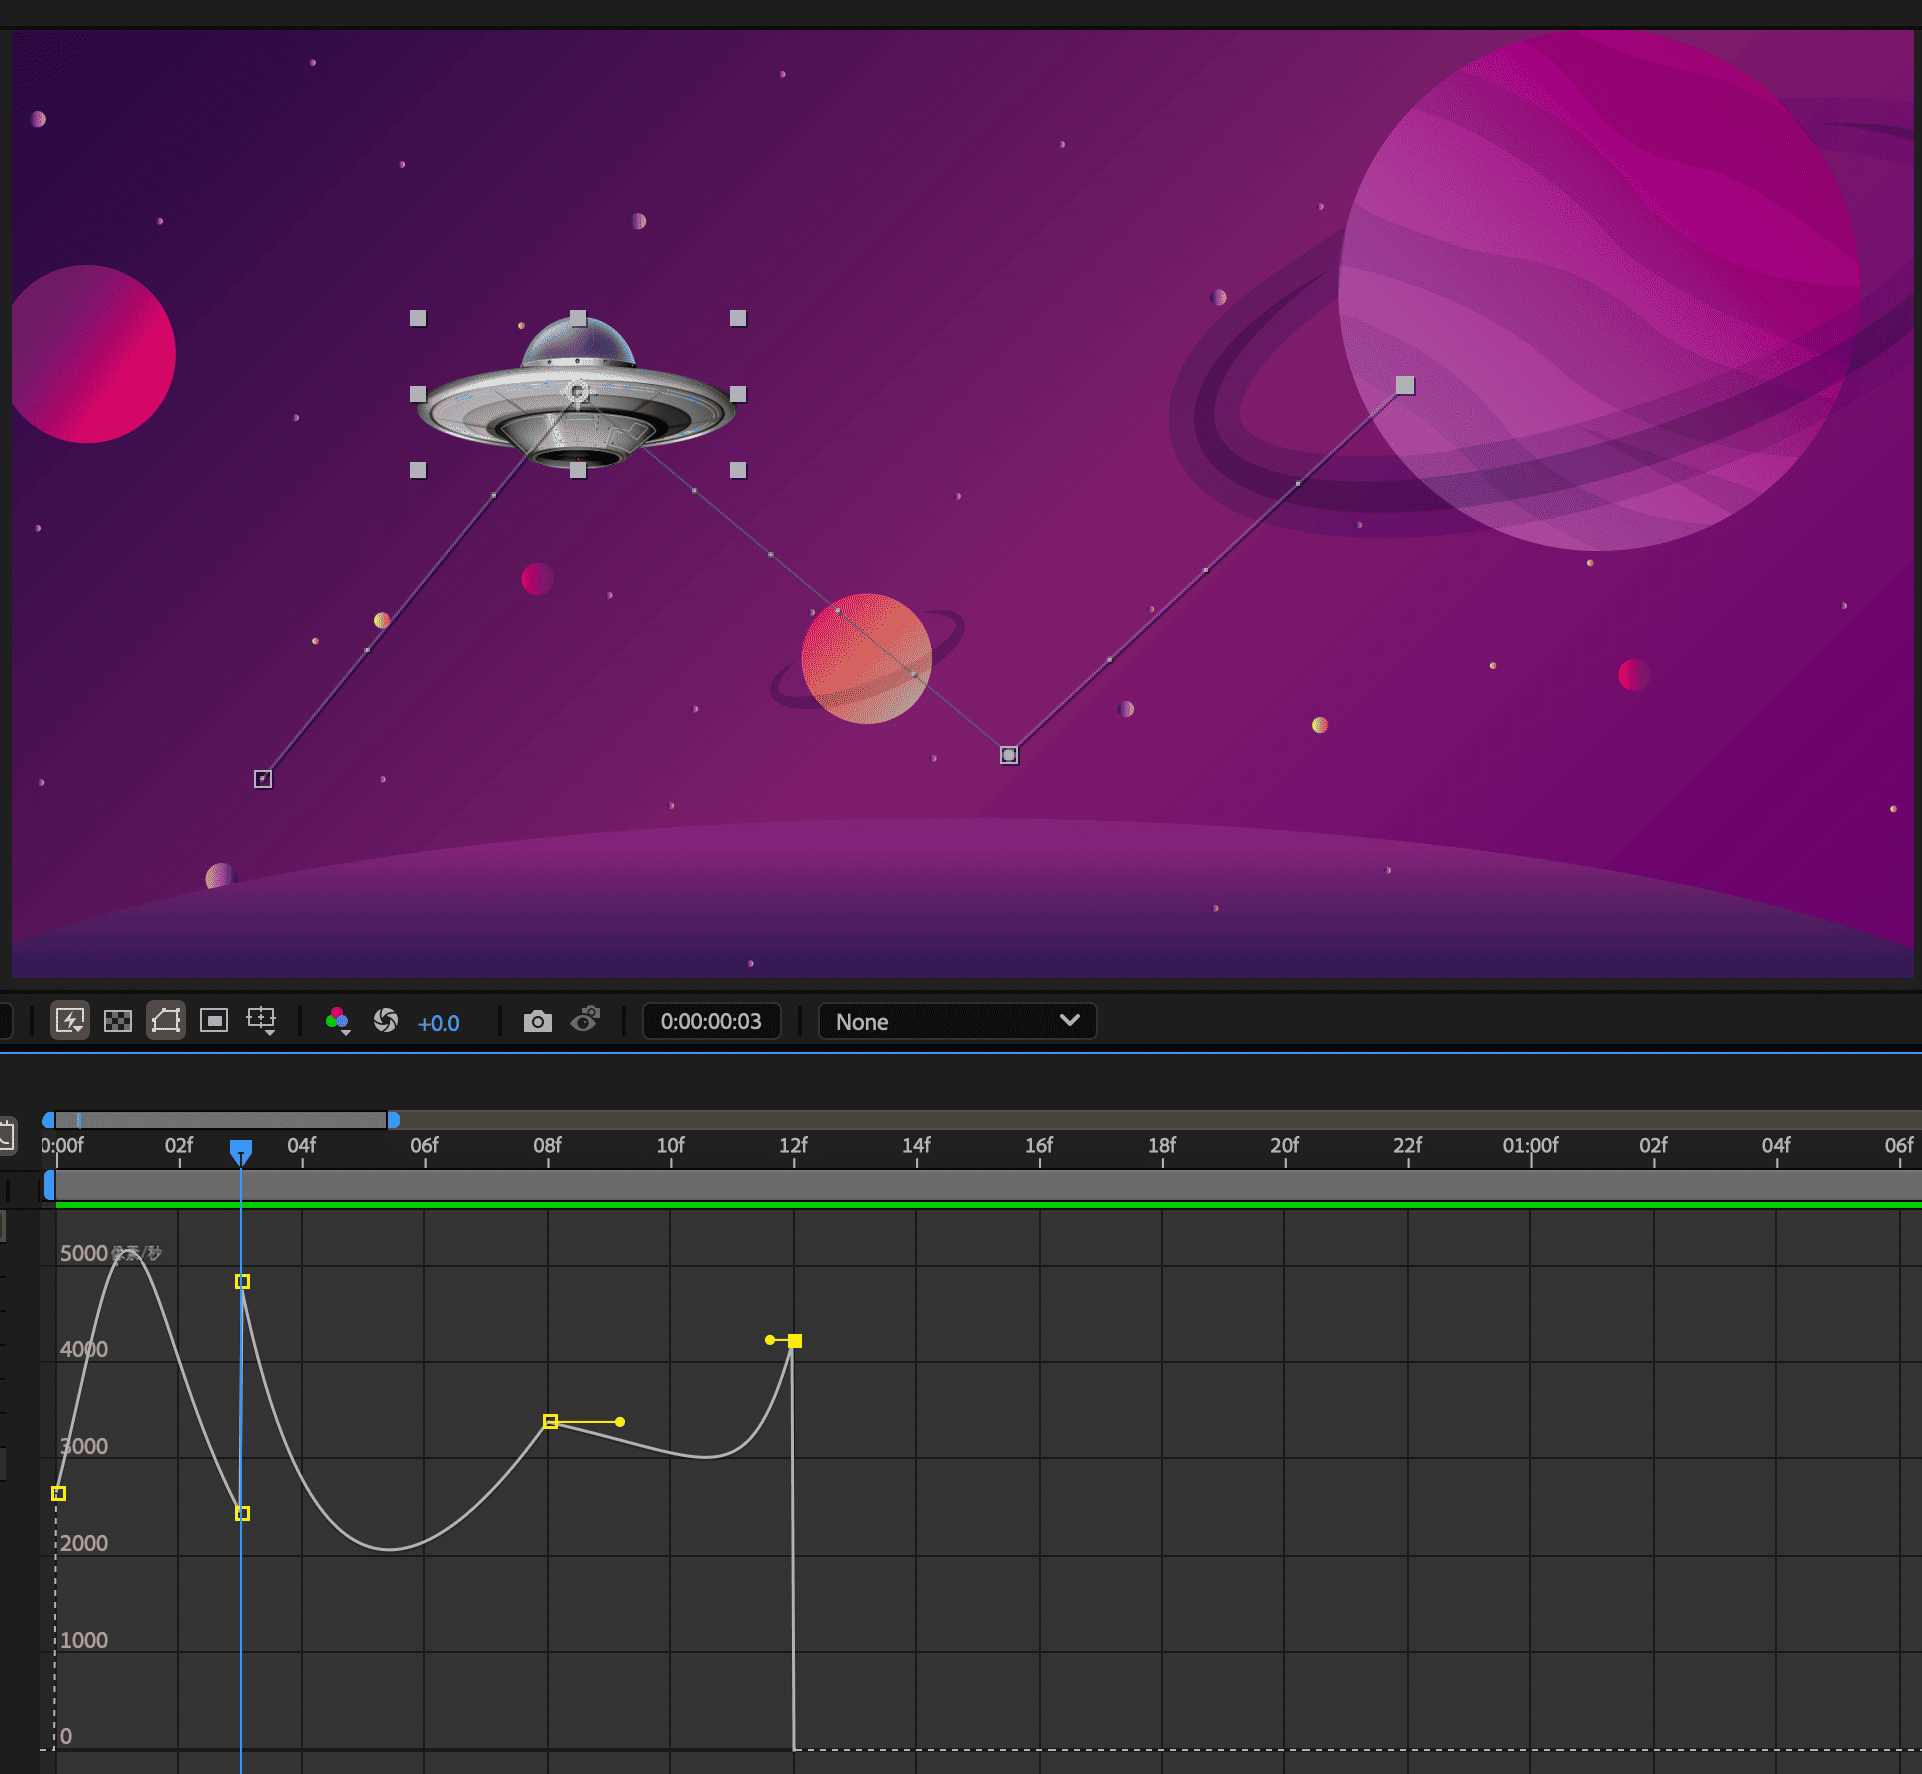
Task: Click the work area end handle
Action: [394, 1120]
